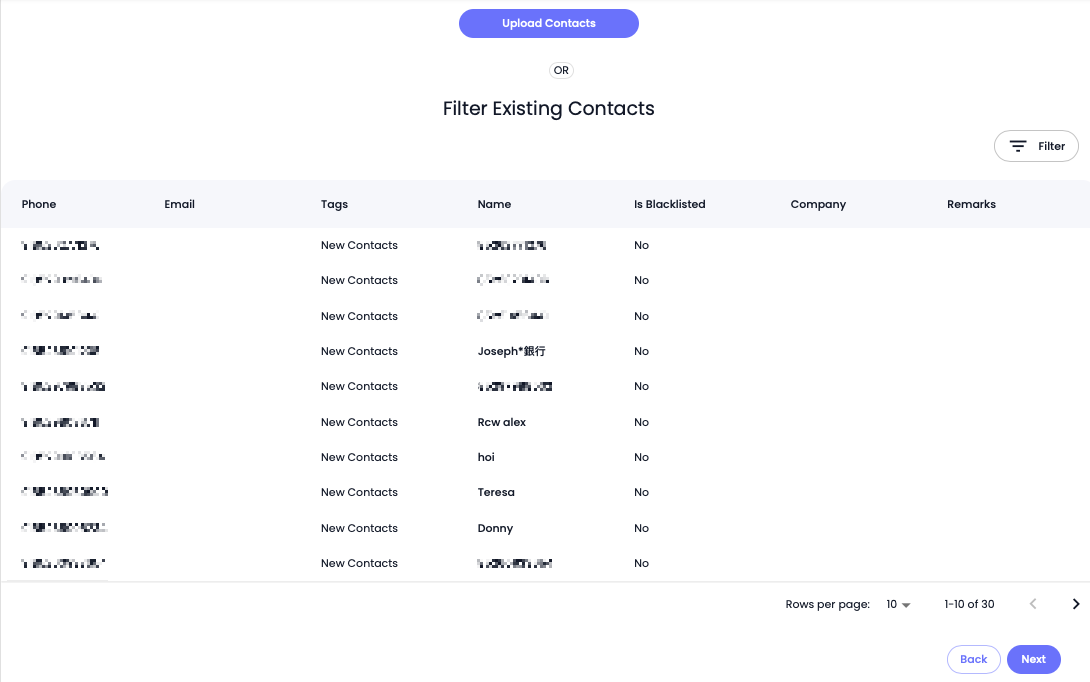Open the Filter options button
Screen dimensions: 1090x682
pos(1036,146)
